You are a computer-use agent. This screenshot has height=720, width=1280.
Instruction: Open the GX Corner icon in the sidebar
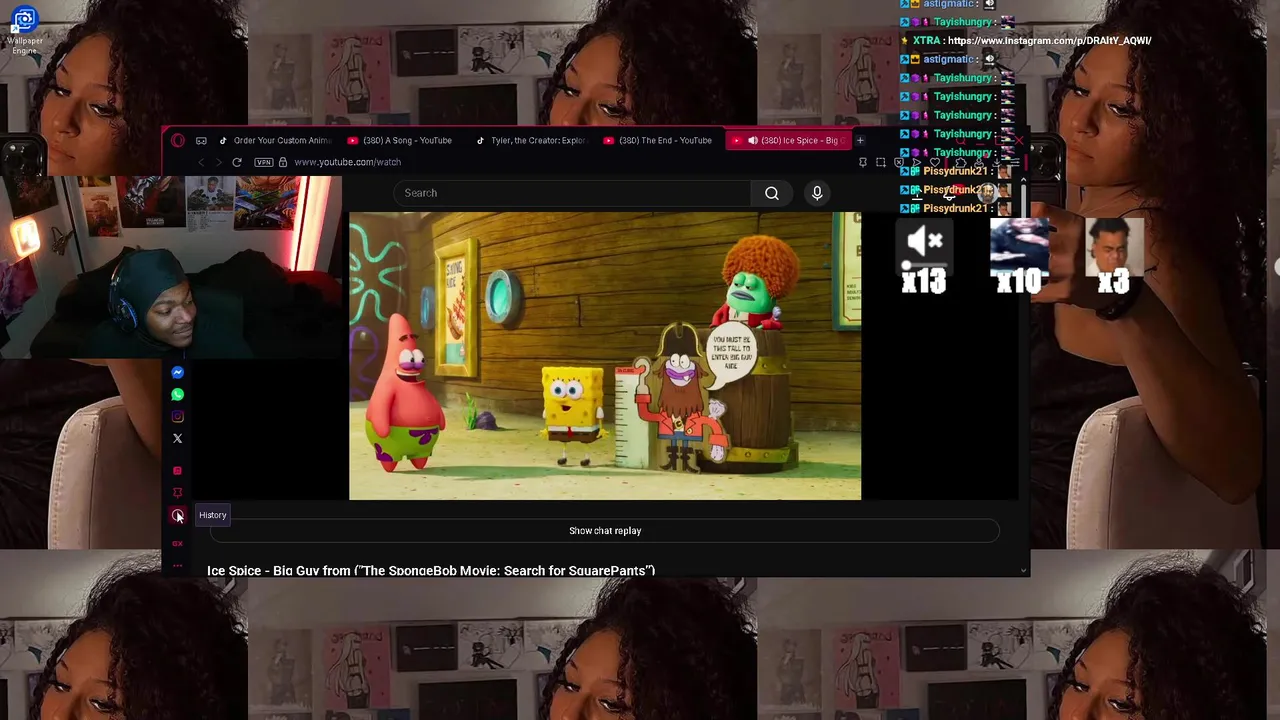tap(177, 543)
